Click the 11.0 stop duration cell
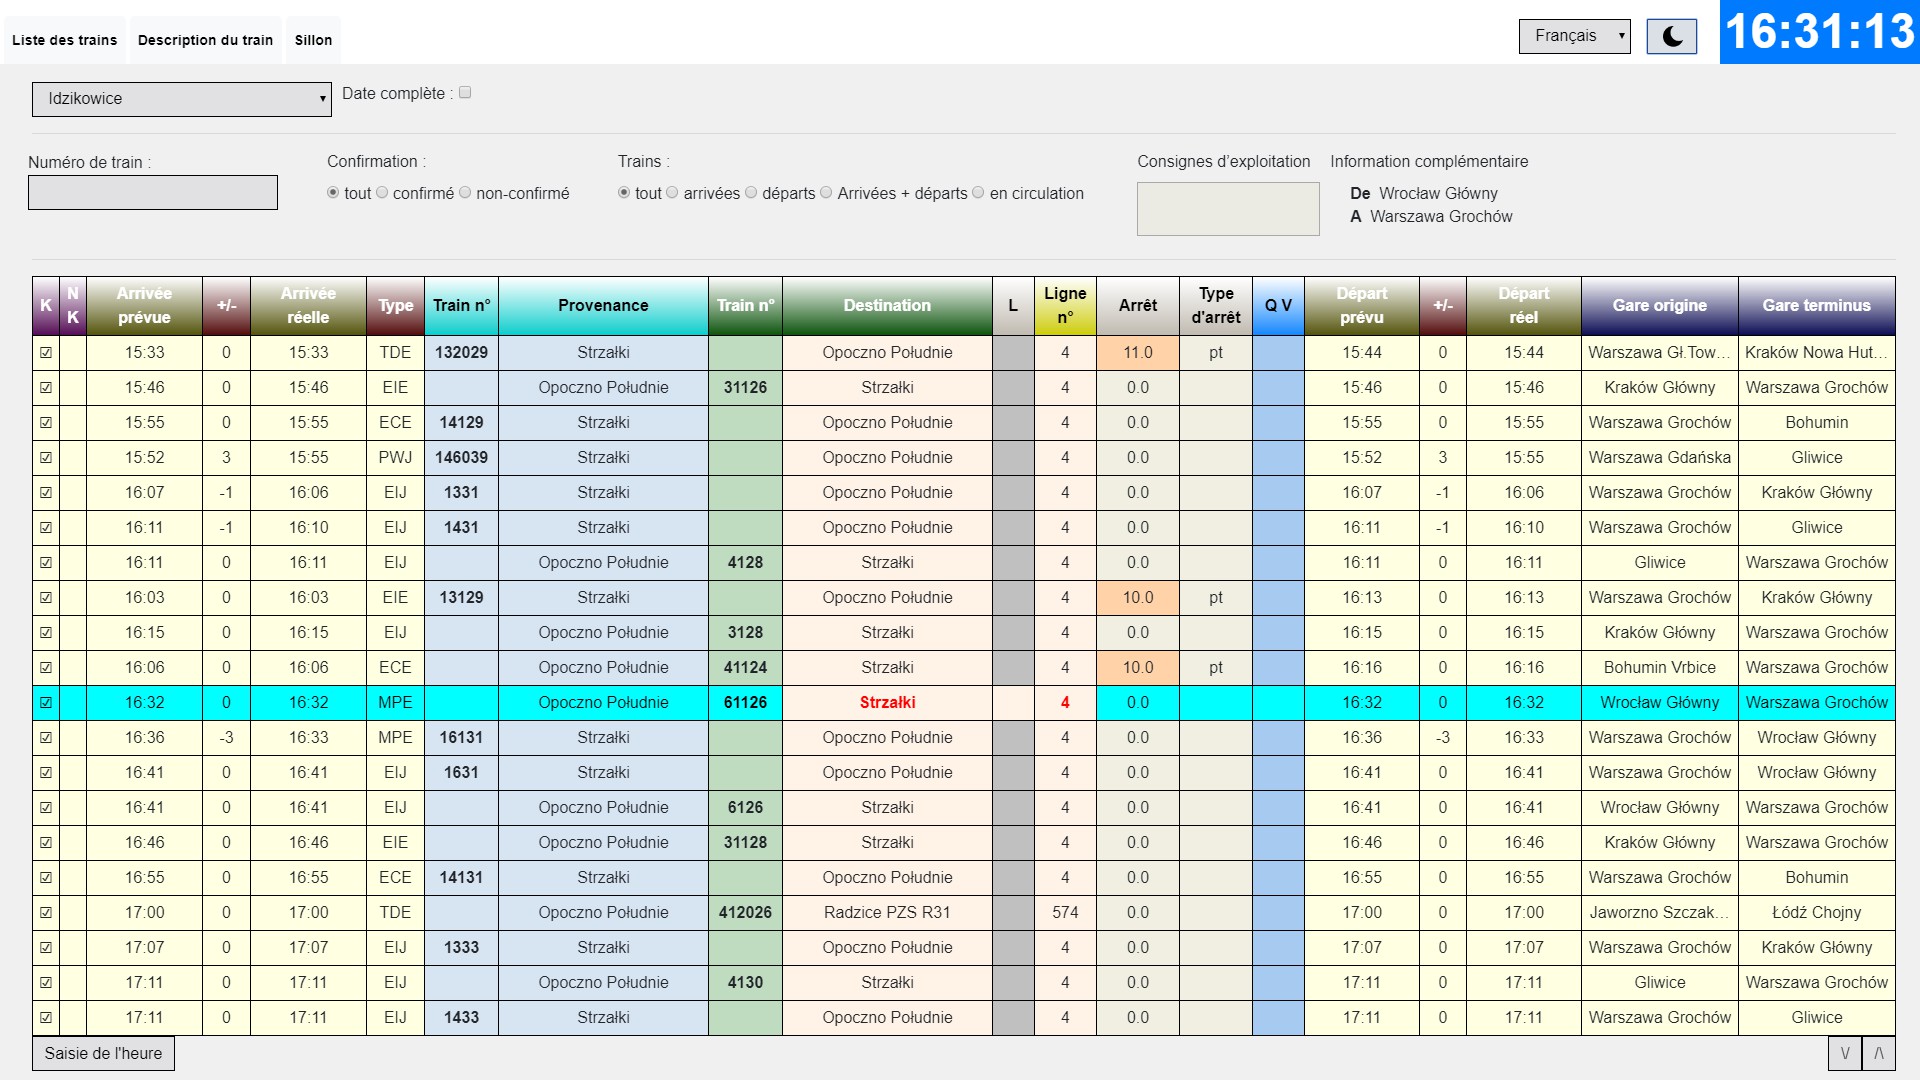 [x=1138, y=353]
